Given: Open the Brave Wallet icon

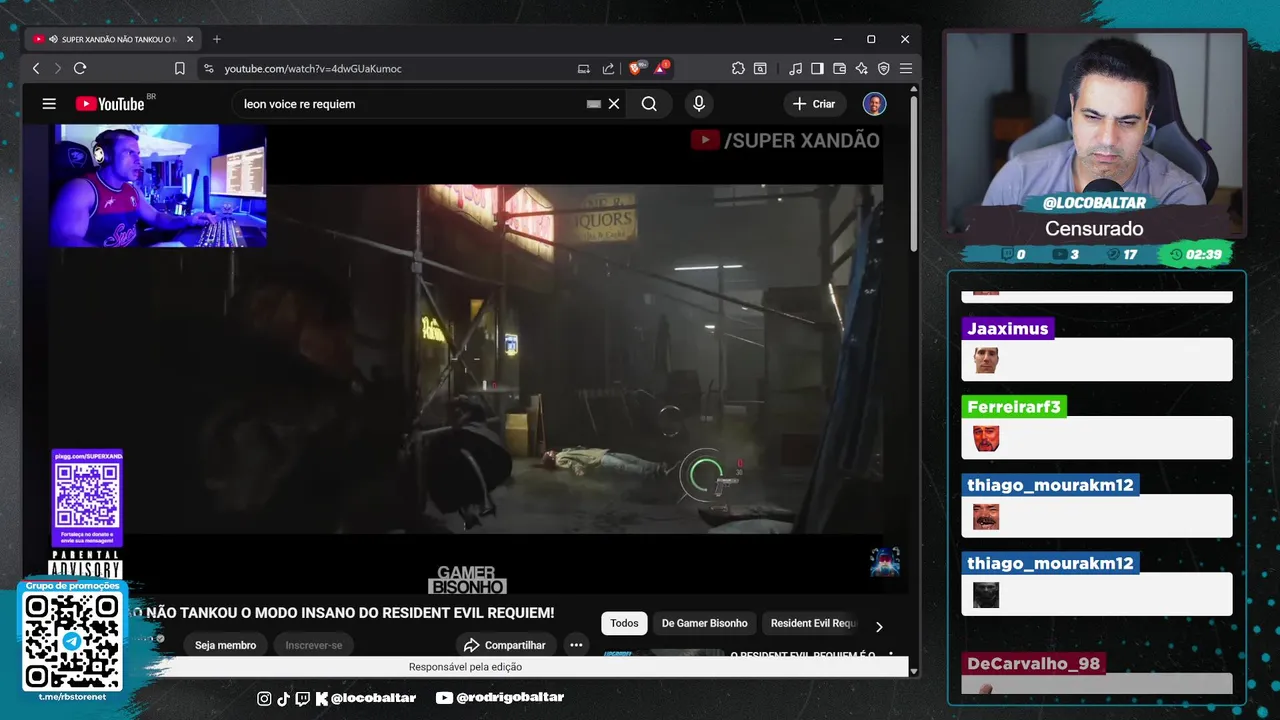Looking at the screenshot, I should tap(839, 68).
